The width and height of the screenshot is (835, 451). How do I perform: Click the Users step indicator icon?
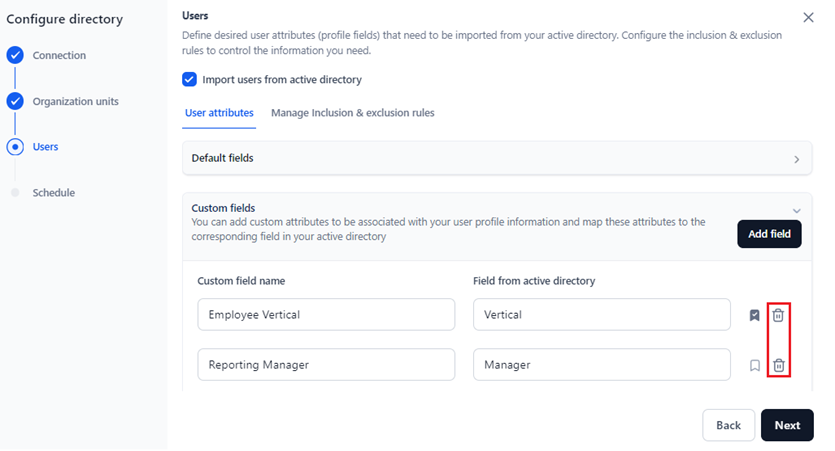click(x=15, y=147)
